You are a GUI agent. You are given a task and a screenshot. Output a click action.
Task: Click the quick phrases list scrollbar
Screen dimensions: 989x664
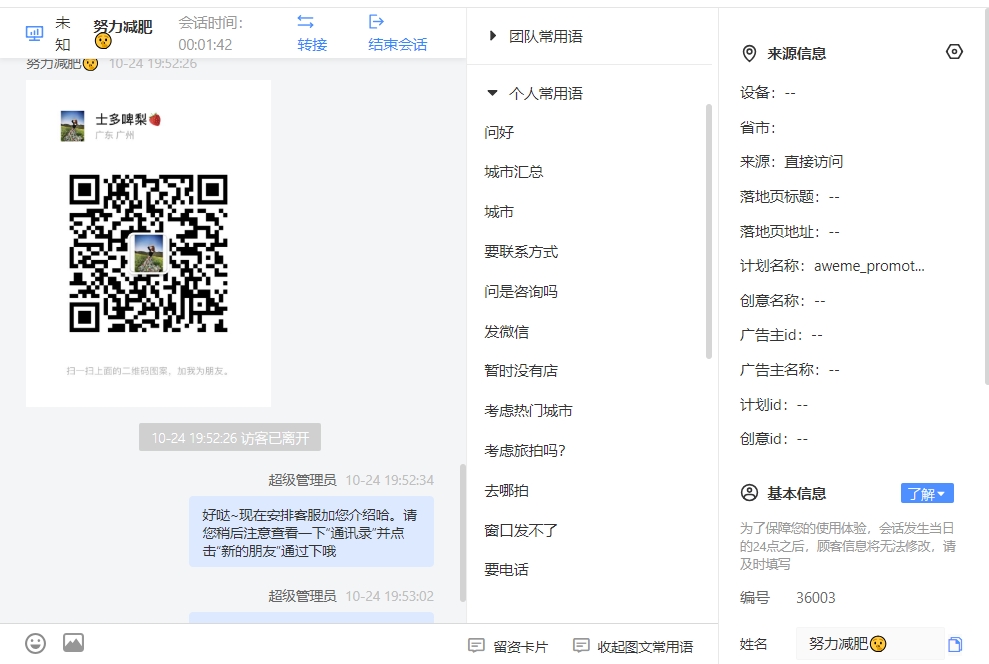coord(709,231)
